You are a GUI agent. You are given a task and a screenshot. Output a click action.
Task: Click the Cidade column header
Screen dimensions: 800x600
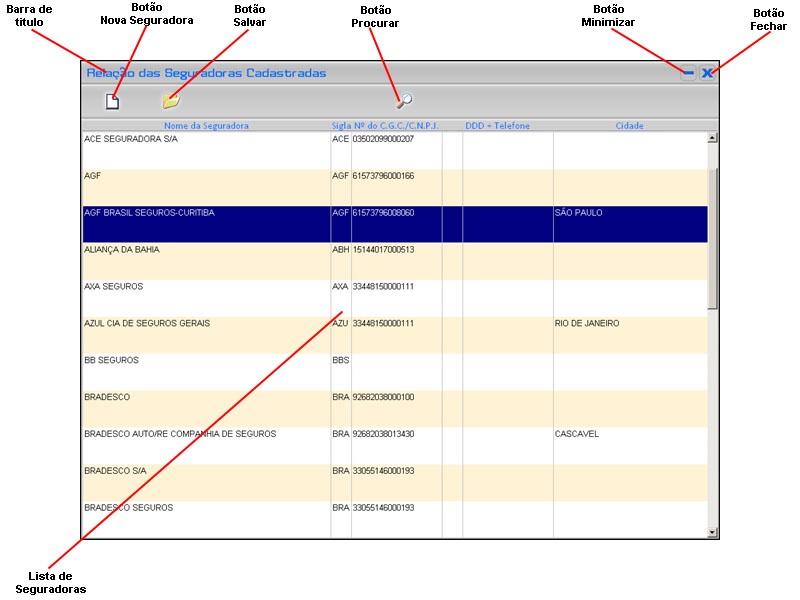coord(629,126)
